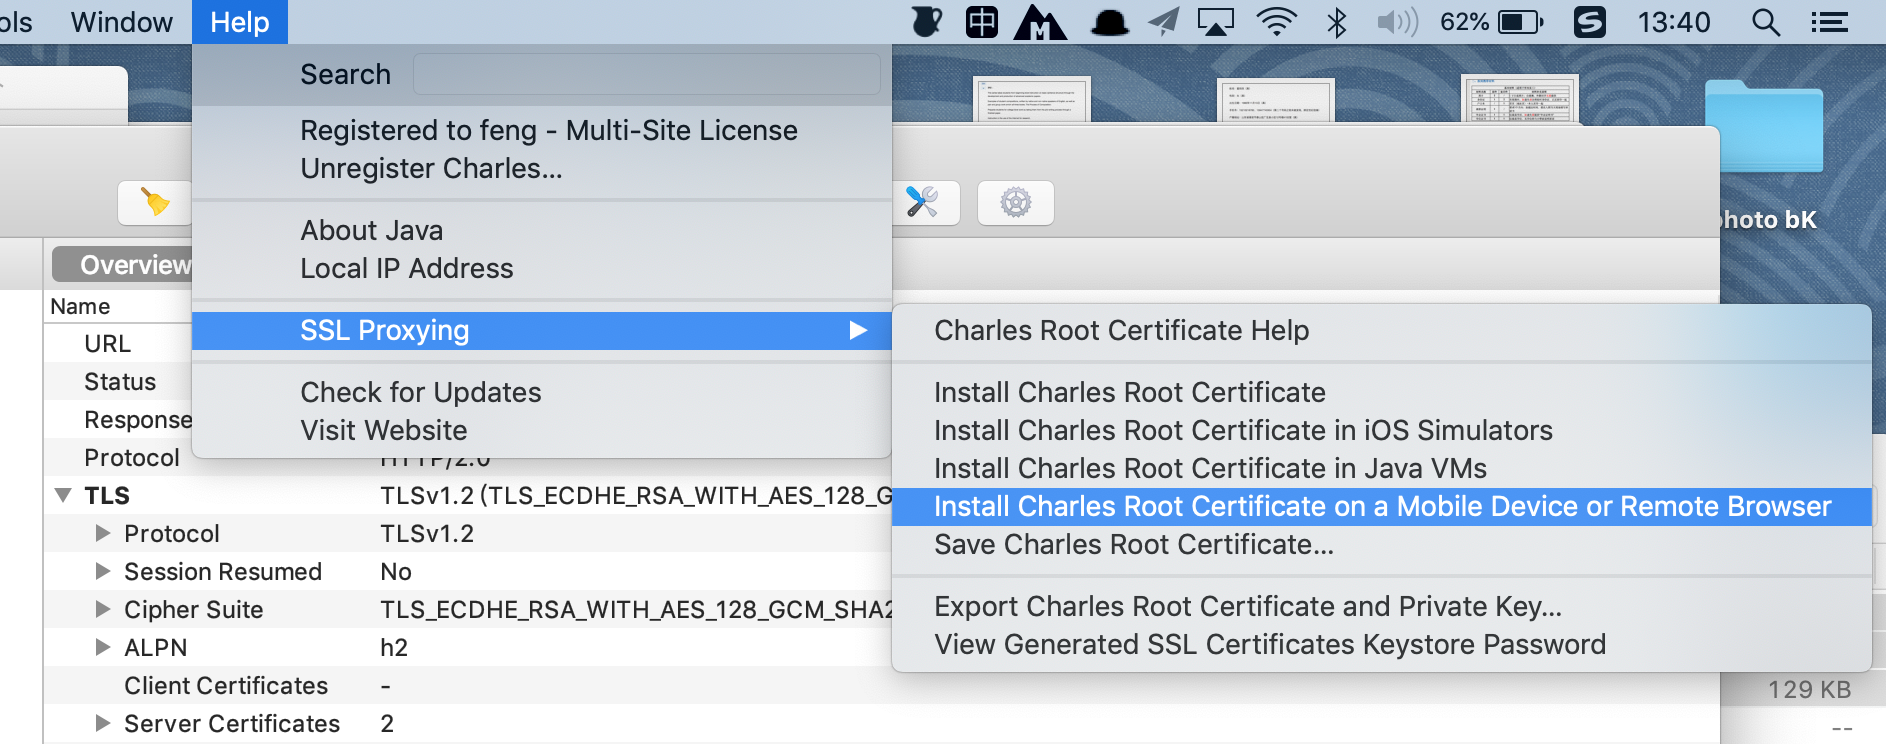
Task: Click the Bluetooth menu bar icon
Action: (1336, 22)
